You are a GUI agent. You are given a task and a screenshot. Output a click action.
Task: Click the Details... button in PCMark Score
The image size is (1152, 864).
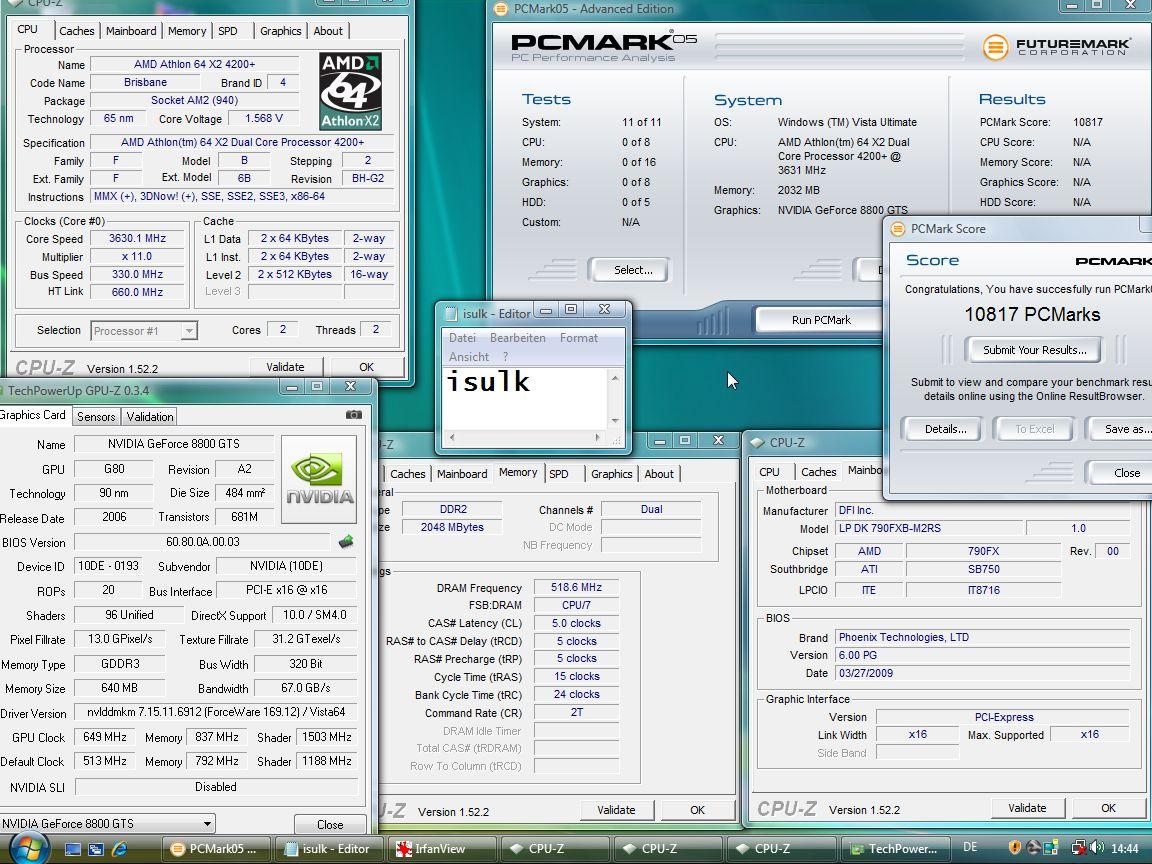coord(945,429)
